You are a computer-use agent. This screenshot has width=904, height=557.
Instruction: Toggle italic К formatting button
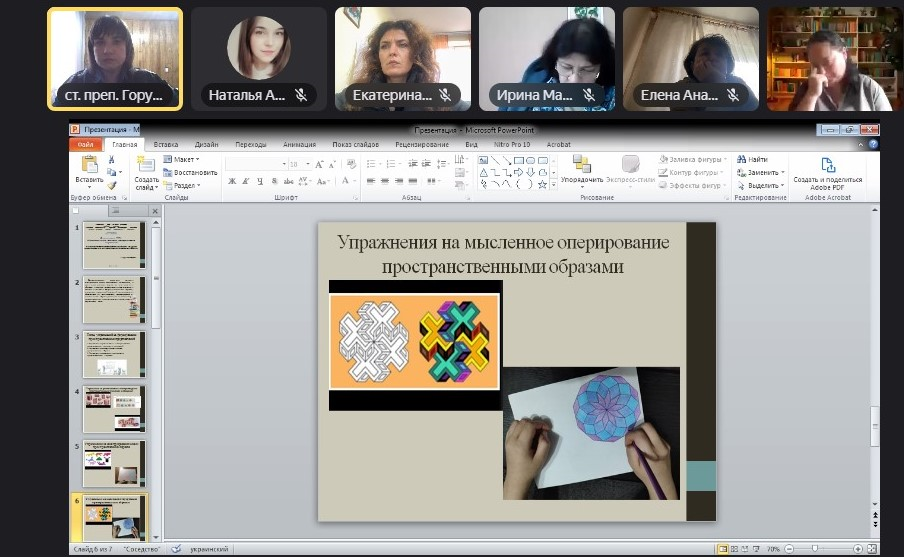click(246, 181)
